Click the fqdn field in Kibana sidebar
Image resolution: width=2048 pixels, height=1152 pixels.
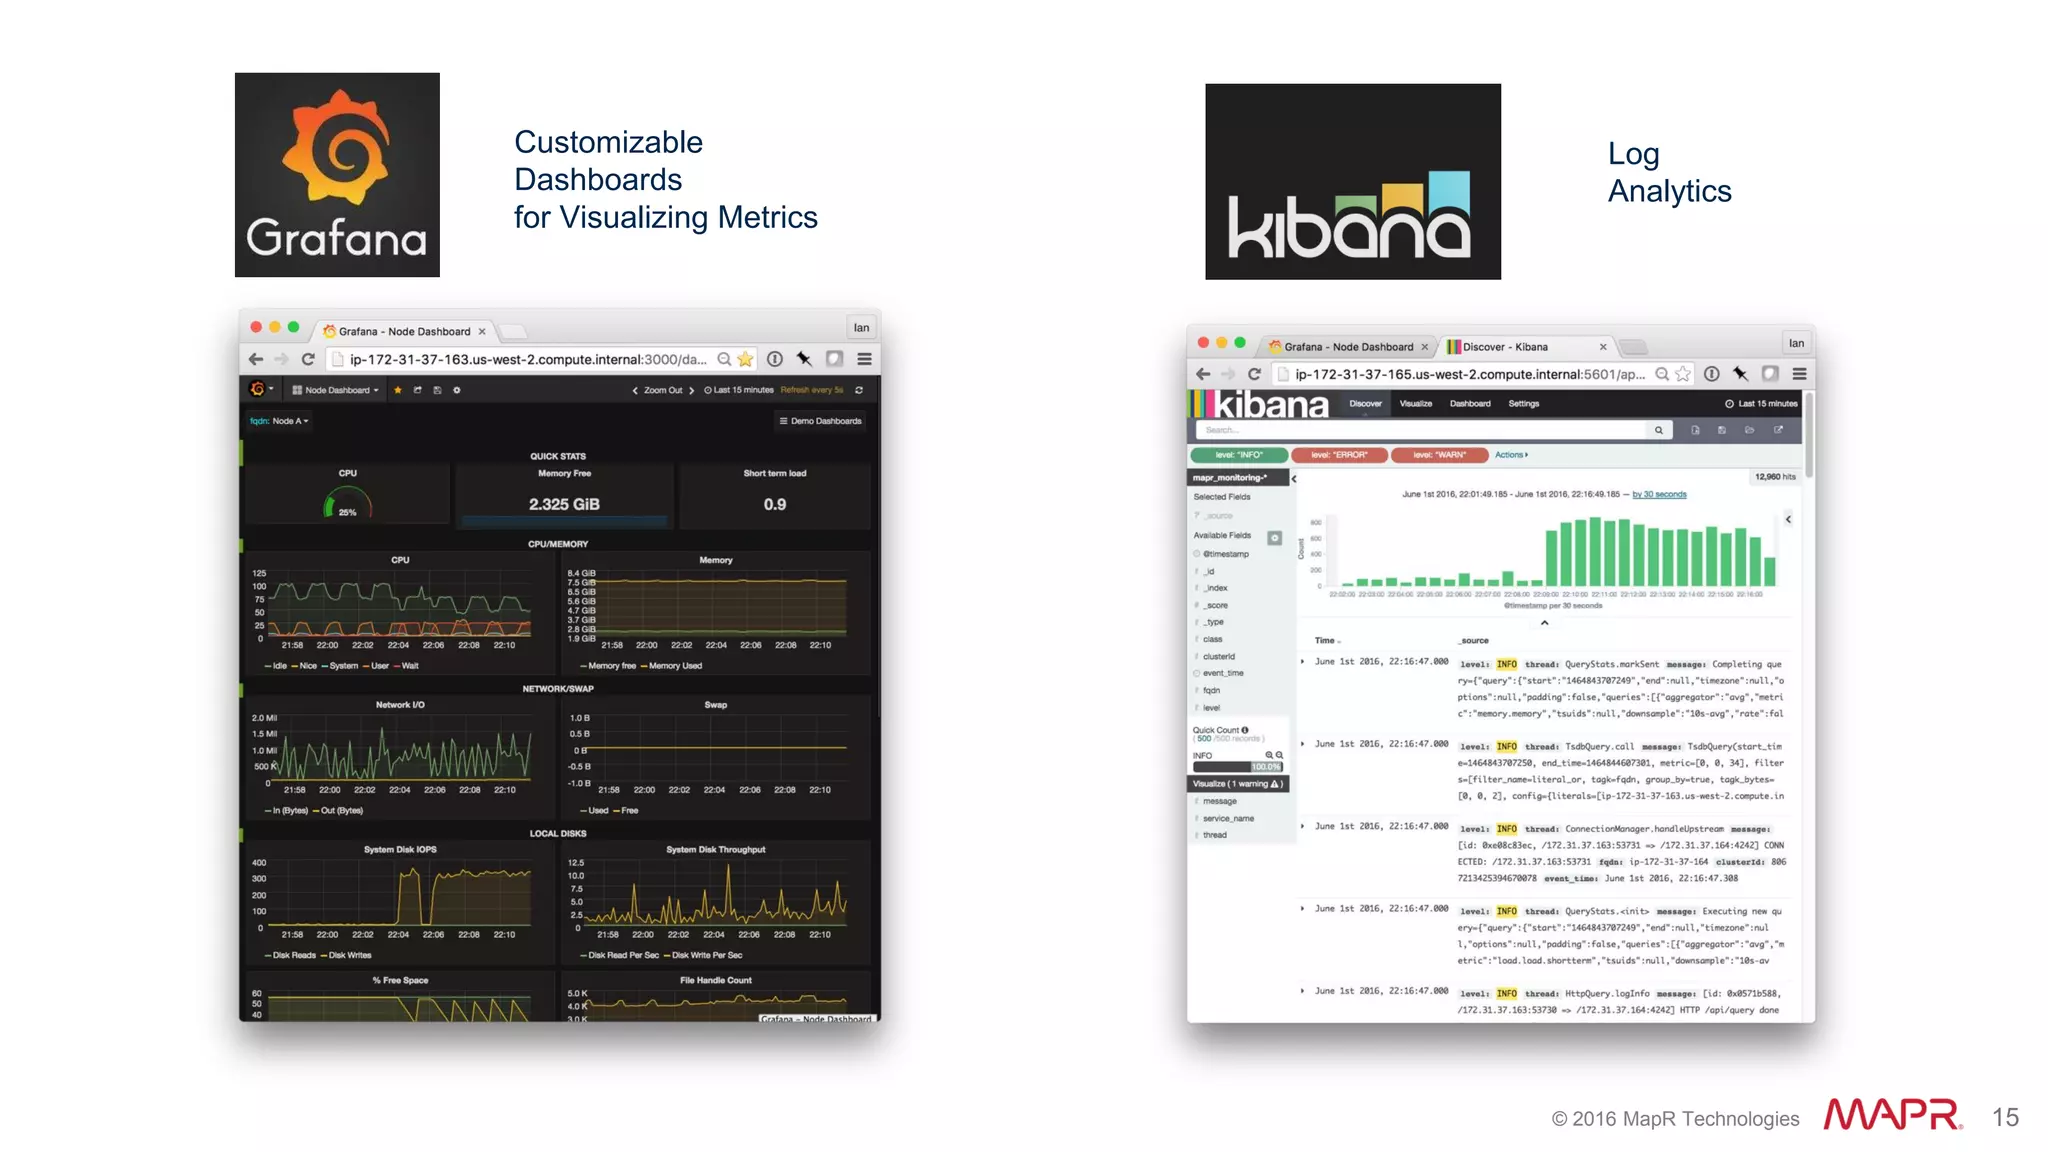[x=1211, y=690]
